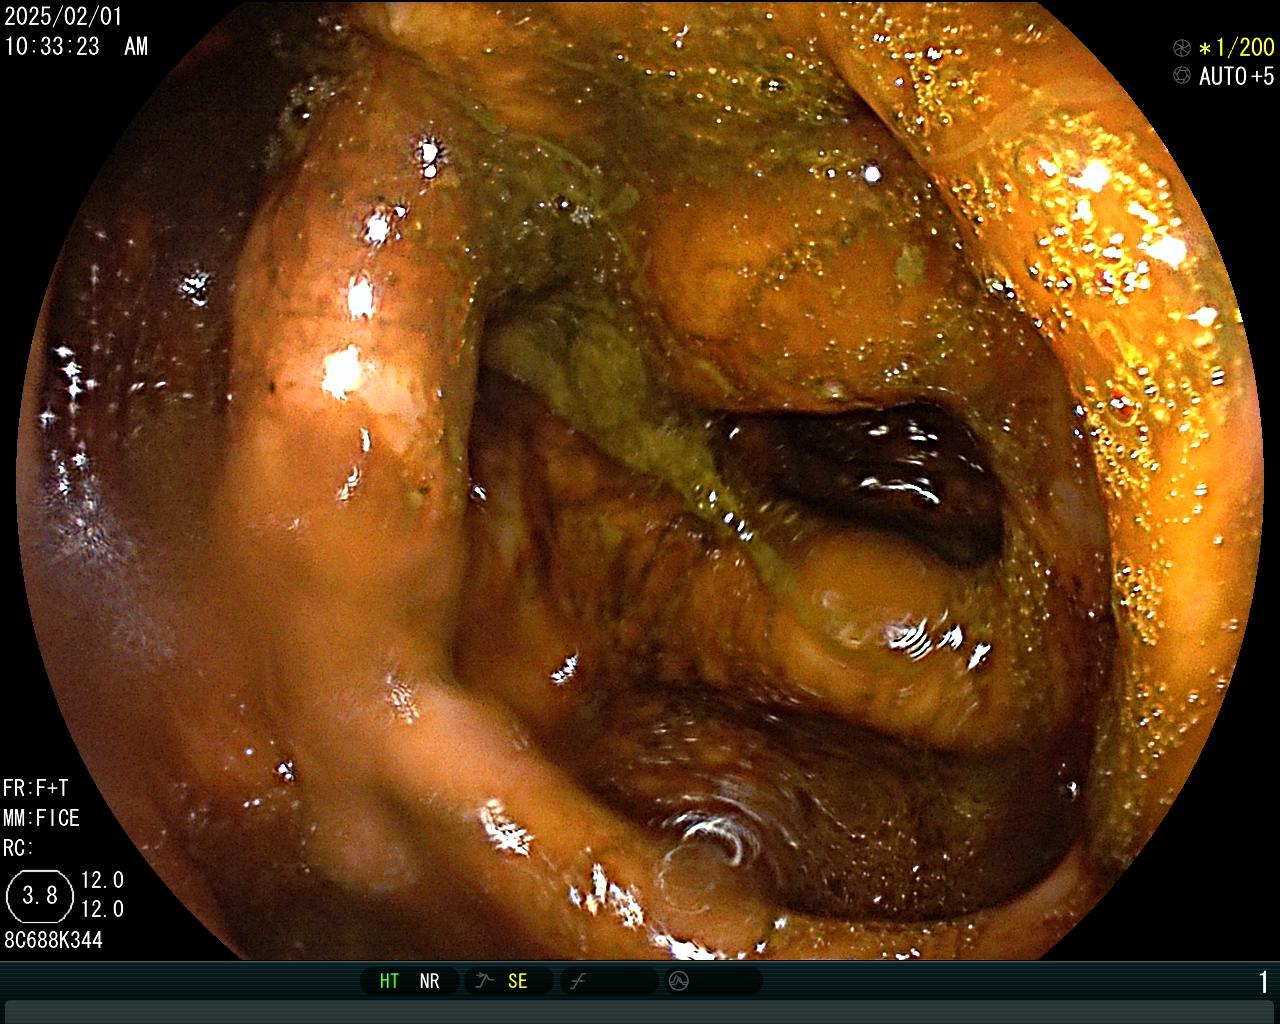Click the NR noise reduction indicator
Image resolution: width=1280 pixels, height=1024 pixels.
(x=429, y=981)
